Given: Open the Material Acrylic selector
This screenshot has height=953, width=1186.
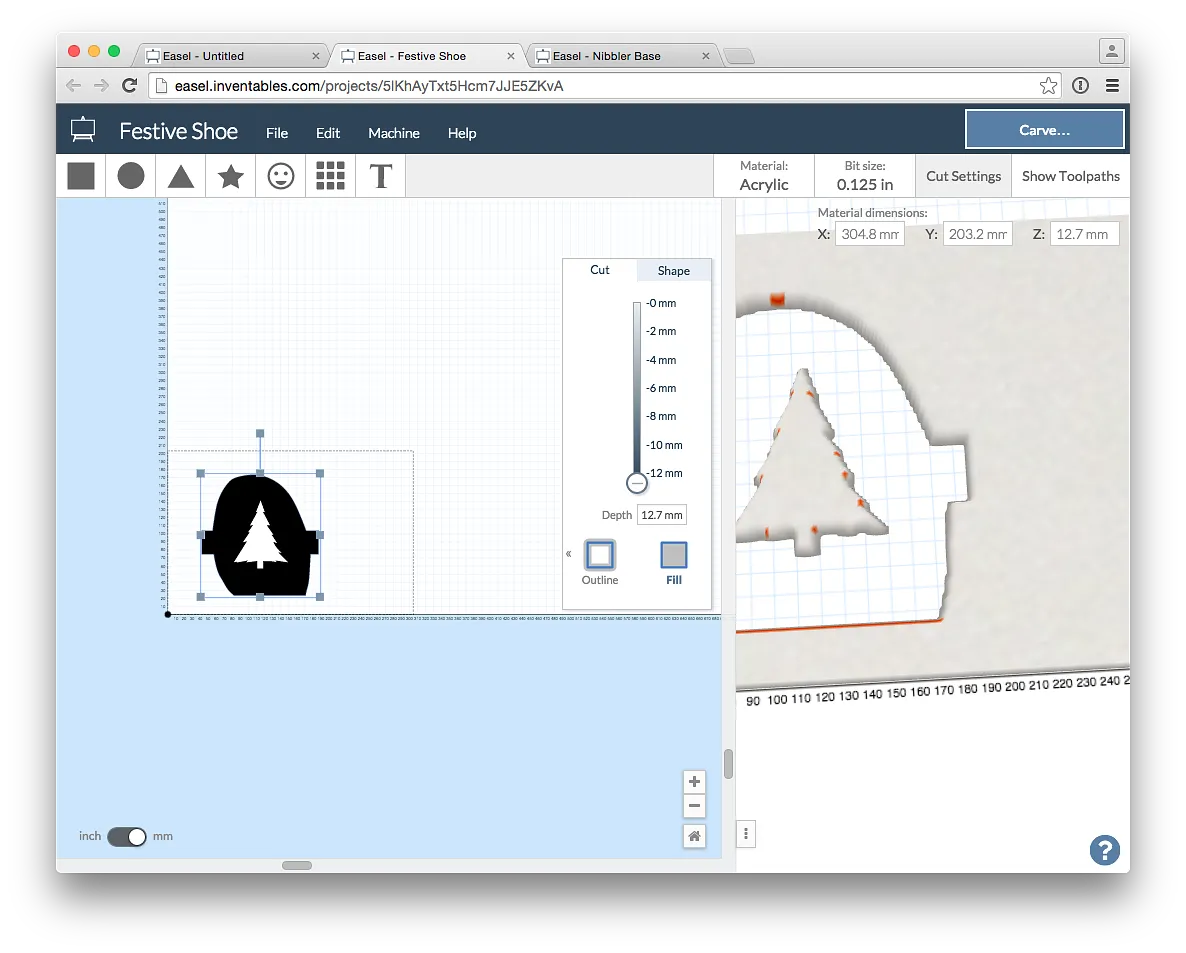Looking at the screenshot, I should coord(764,176).
